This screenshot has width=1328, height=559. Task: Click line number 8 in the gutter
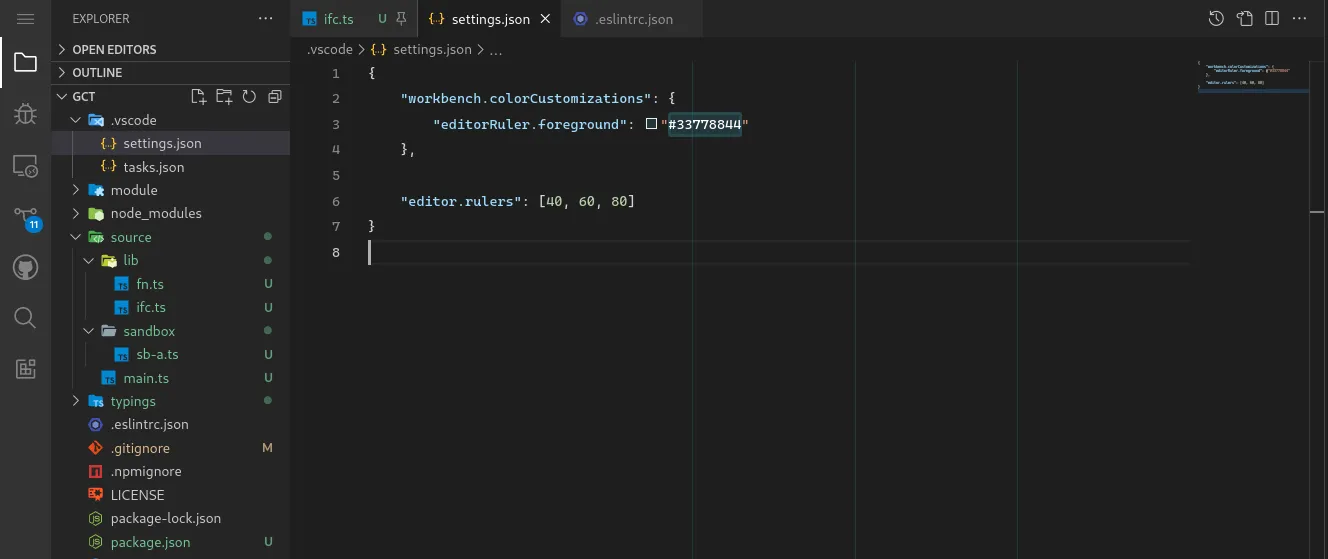tap(335, 252)
